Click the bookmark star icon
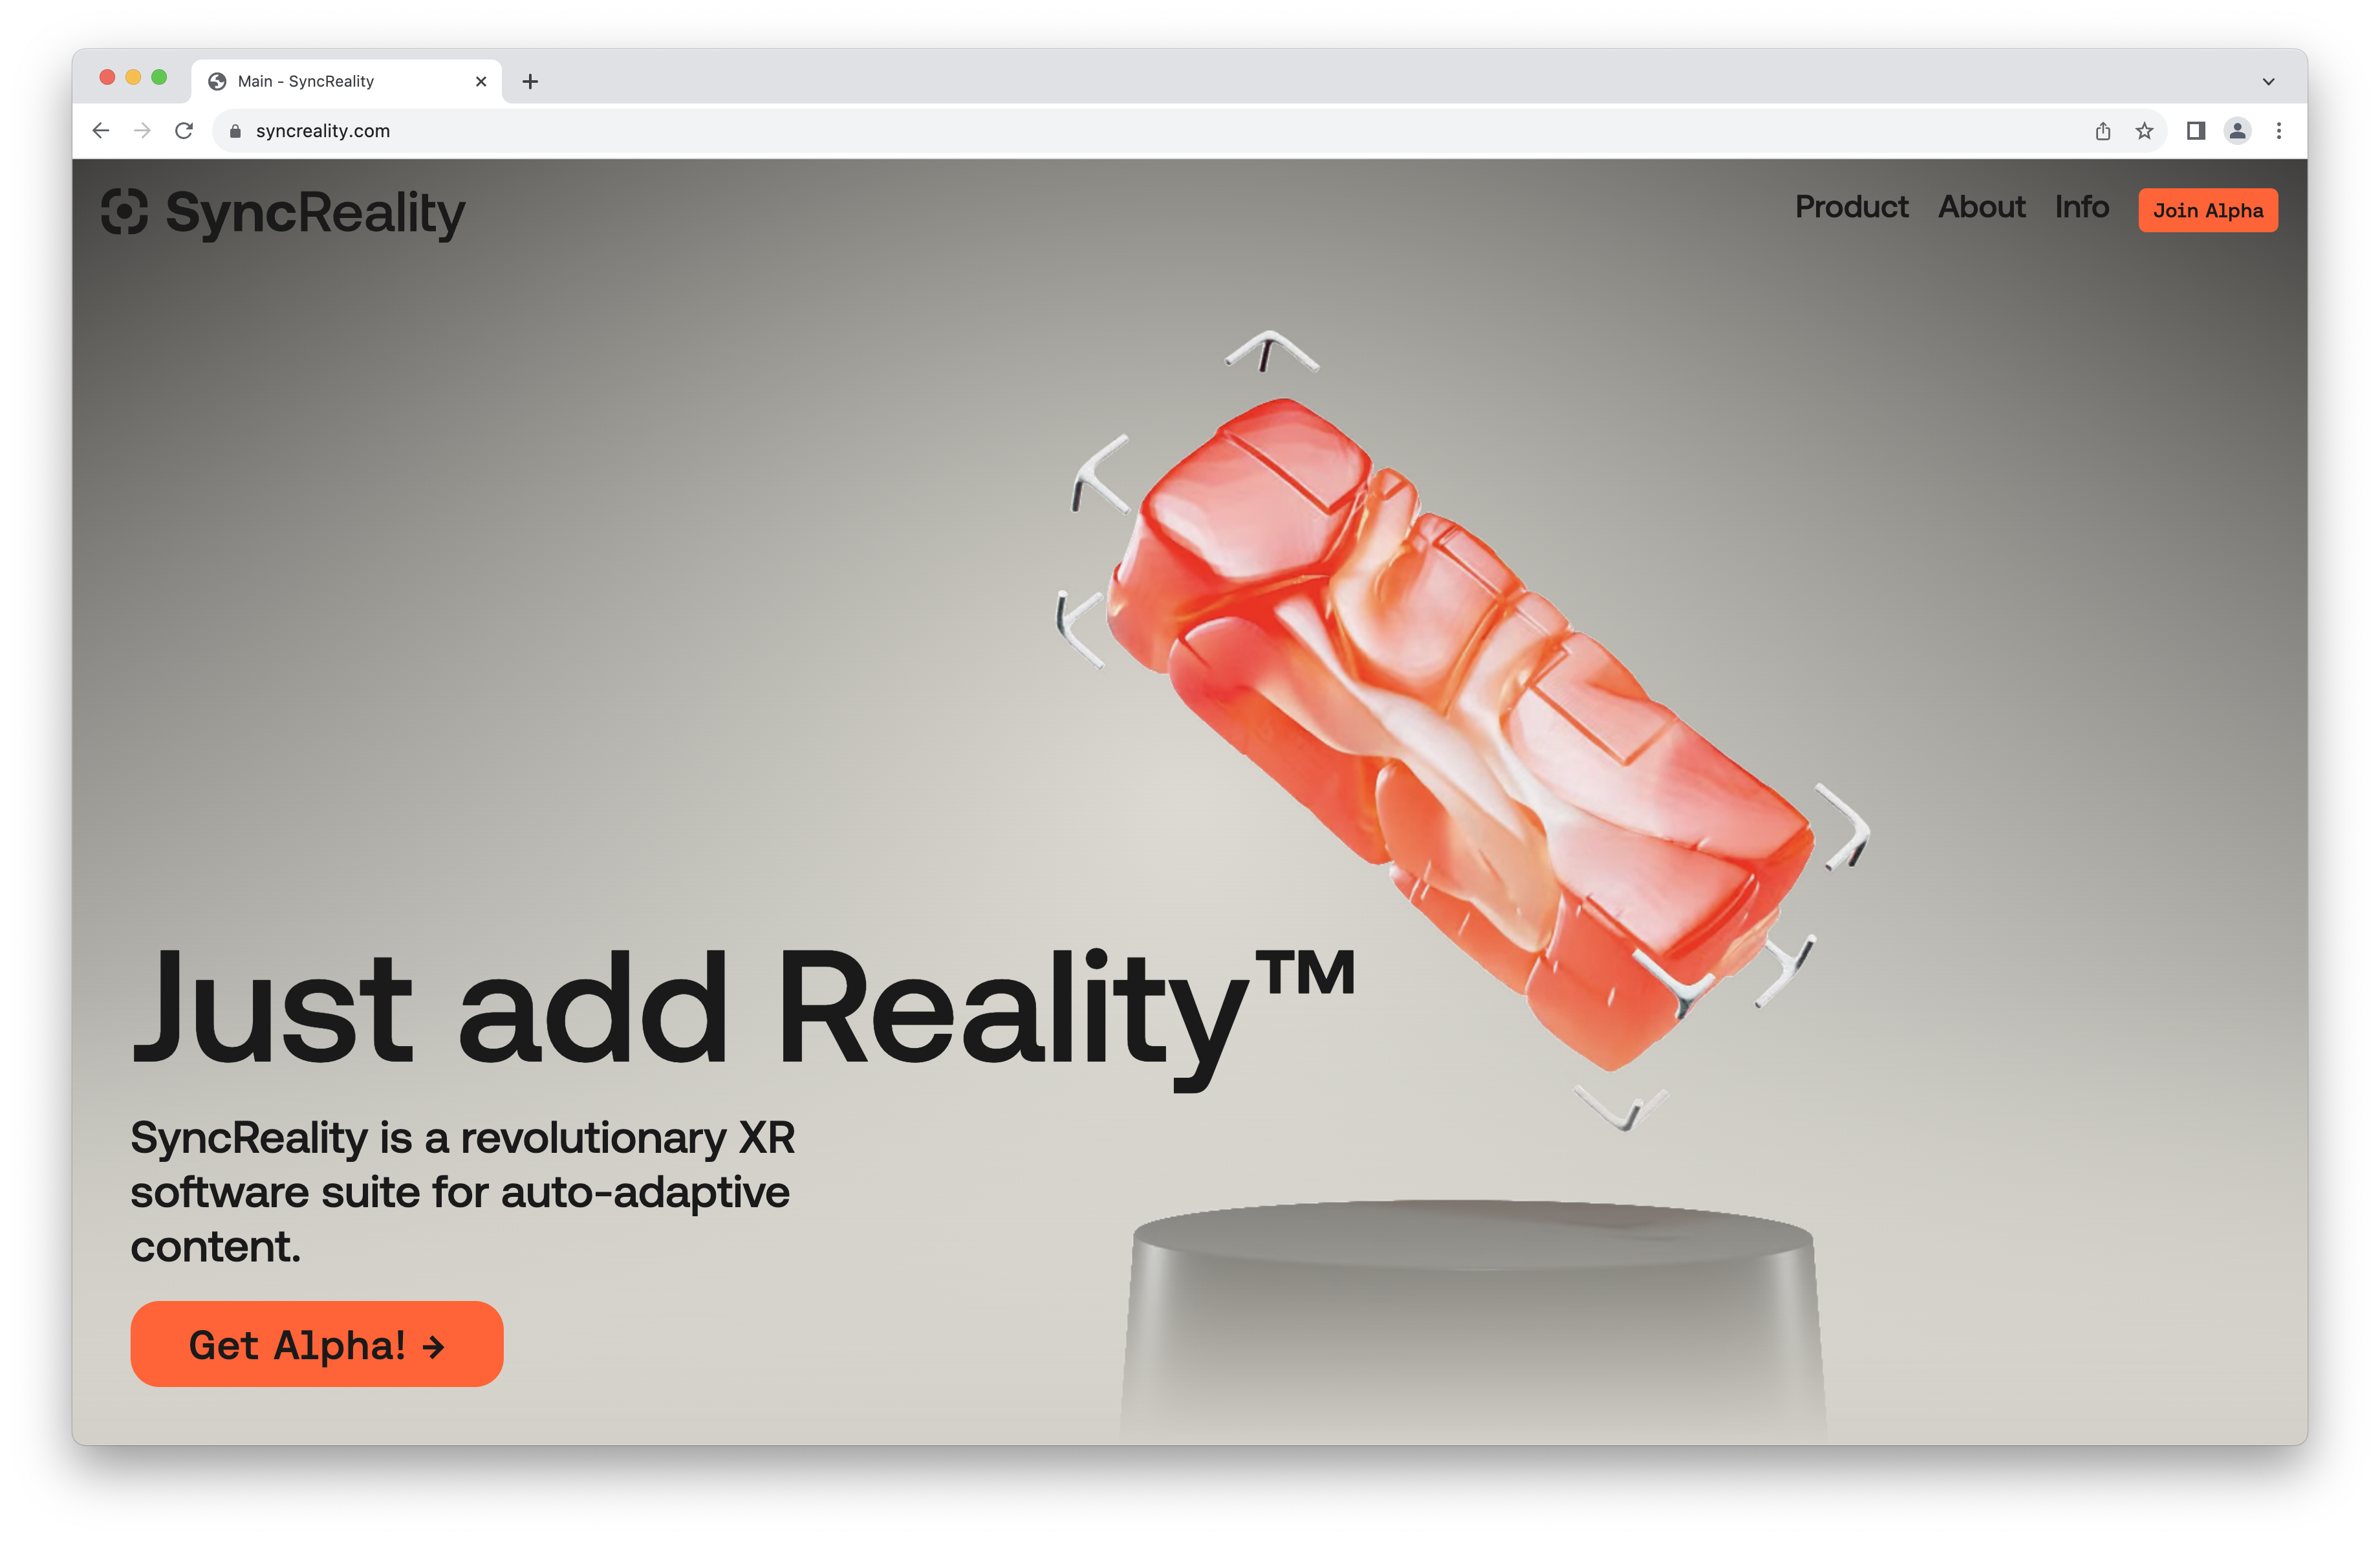 [2137, 130]
